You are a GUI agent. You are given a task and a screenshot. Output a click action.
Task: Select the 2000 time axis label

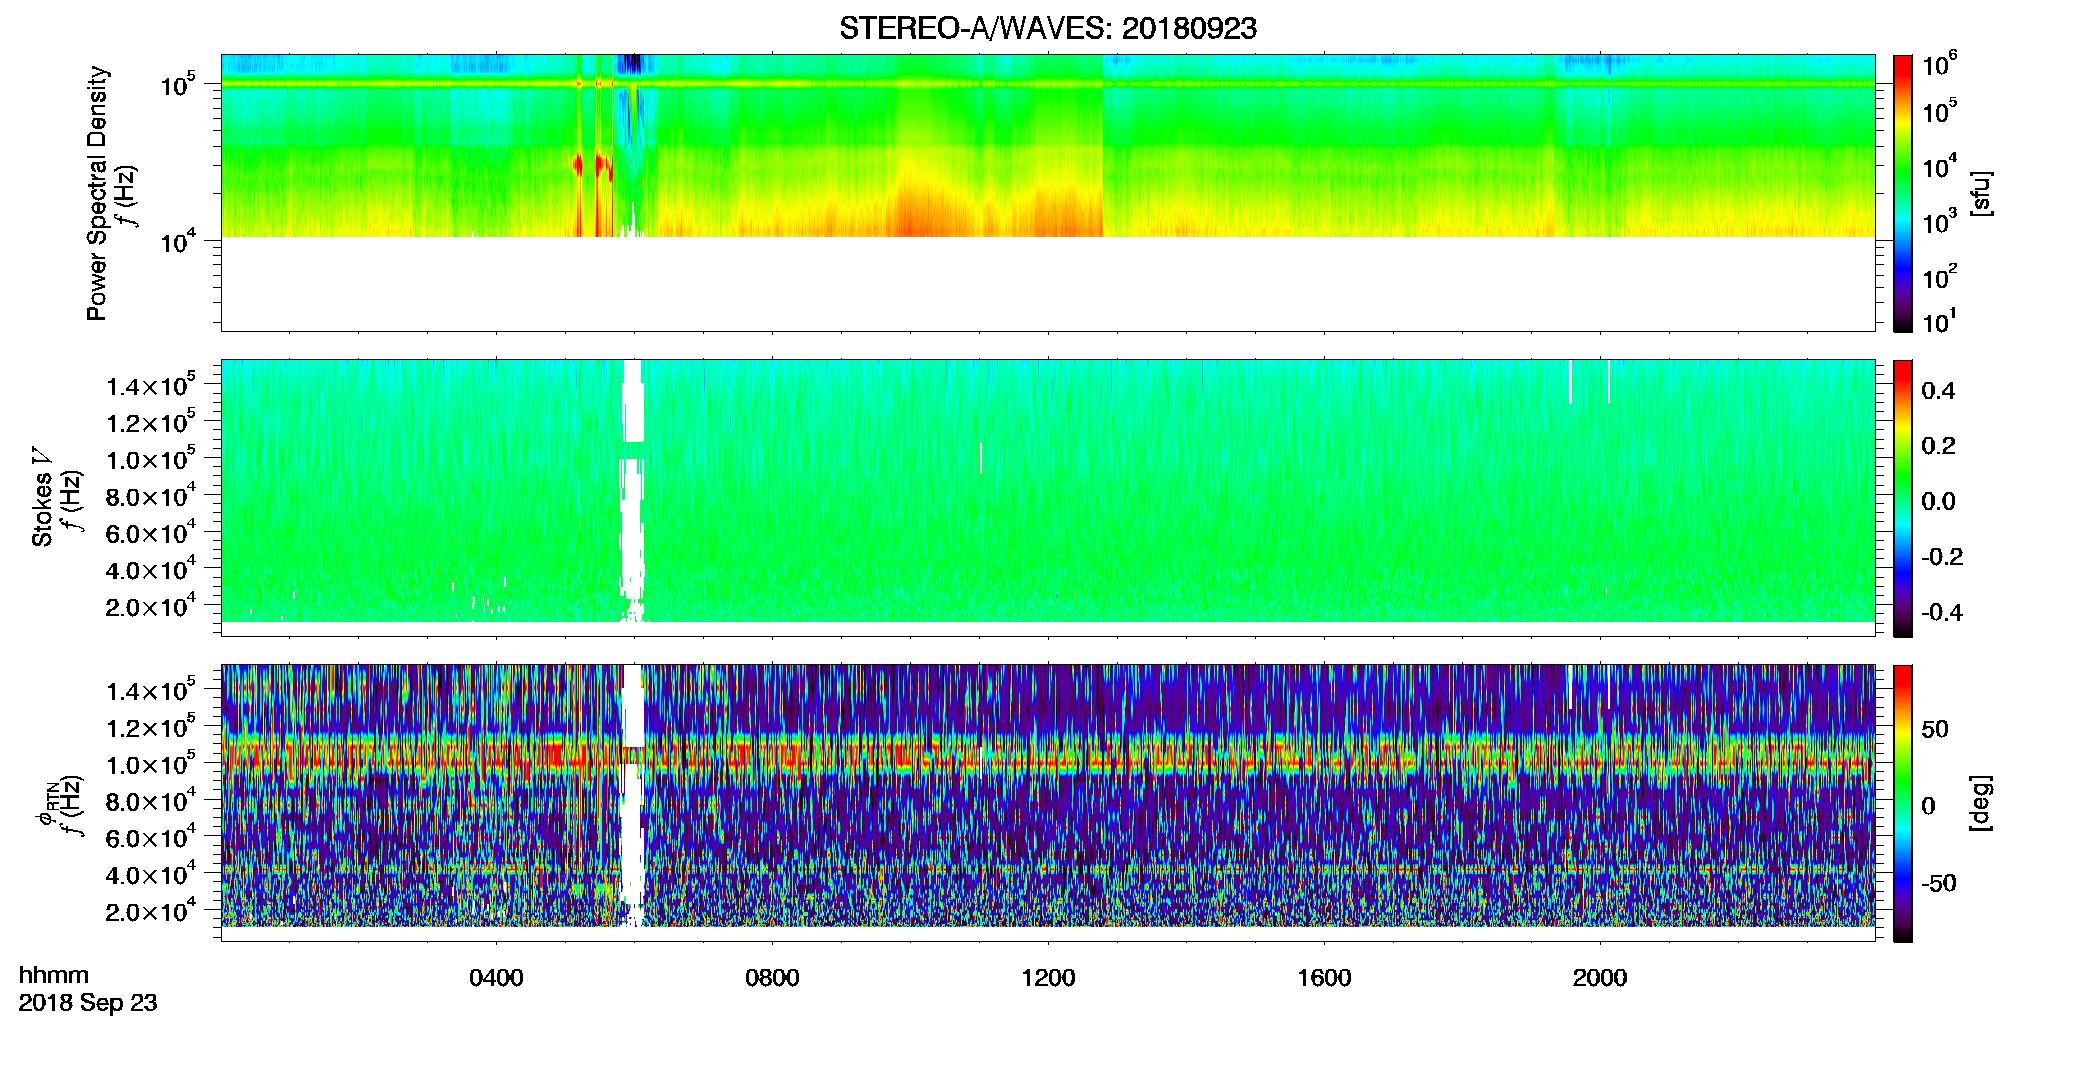coord(1600,978)
